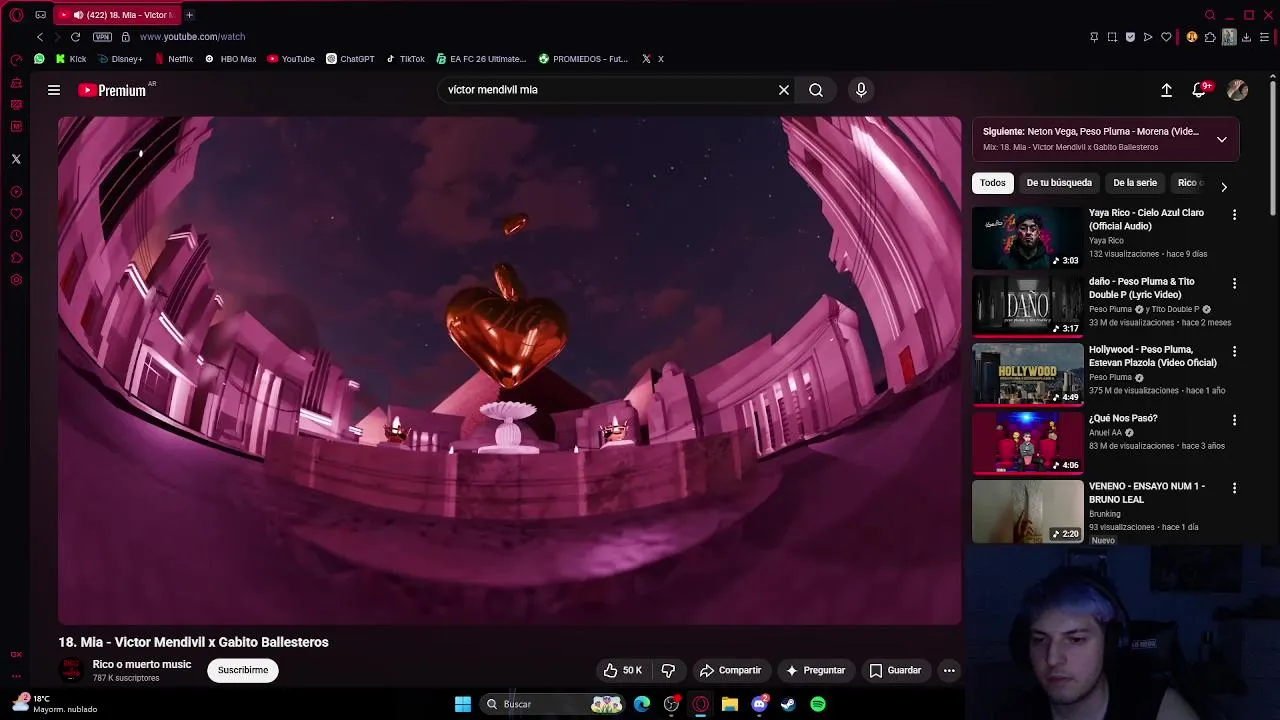Viewport: 1280px width, 720px height.
Task: Reload the current page
Action: point(75,37)
